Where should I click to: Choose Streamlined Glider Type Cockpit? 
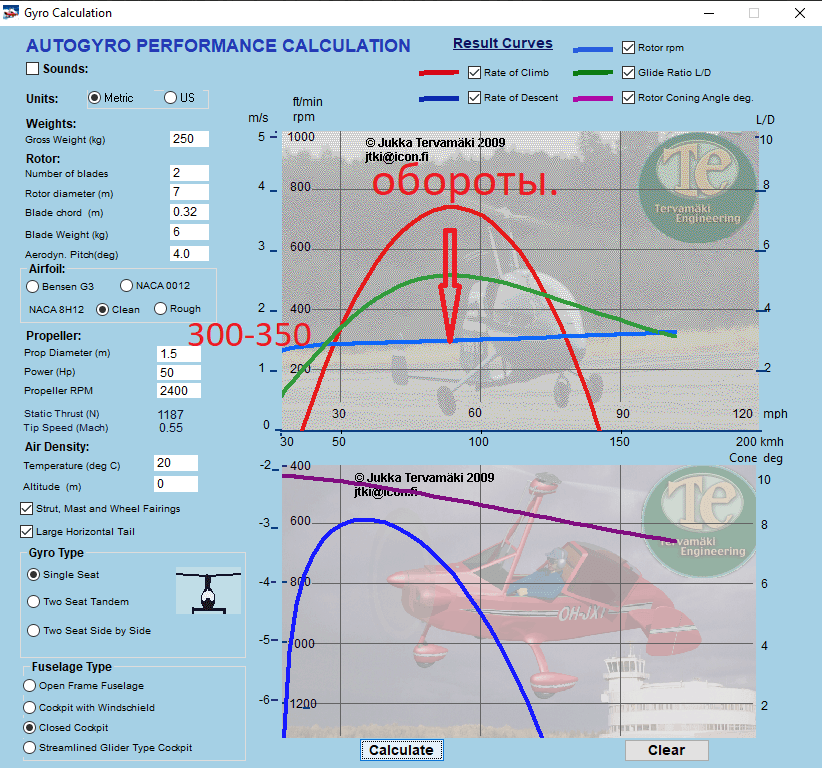point(32,747)
